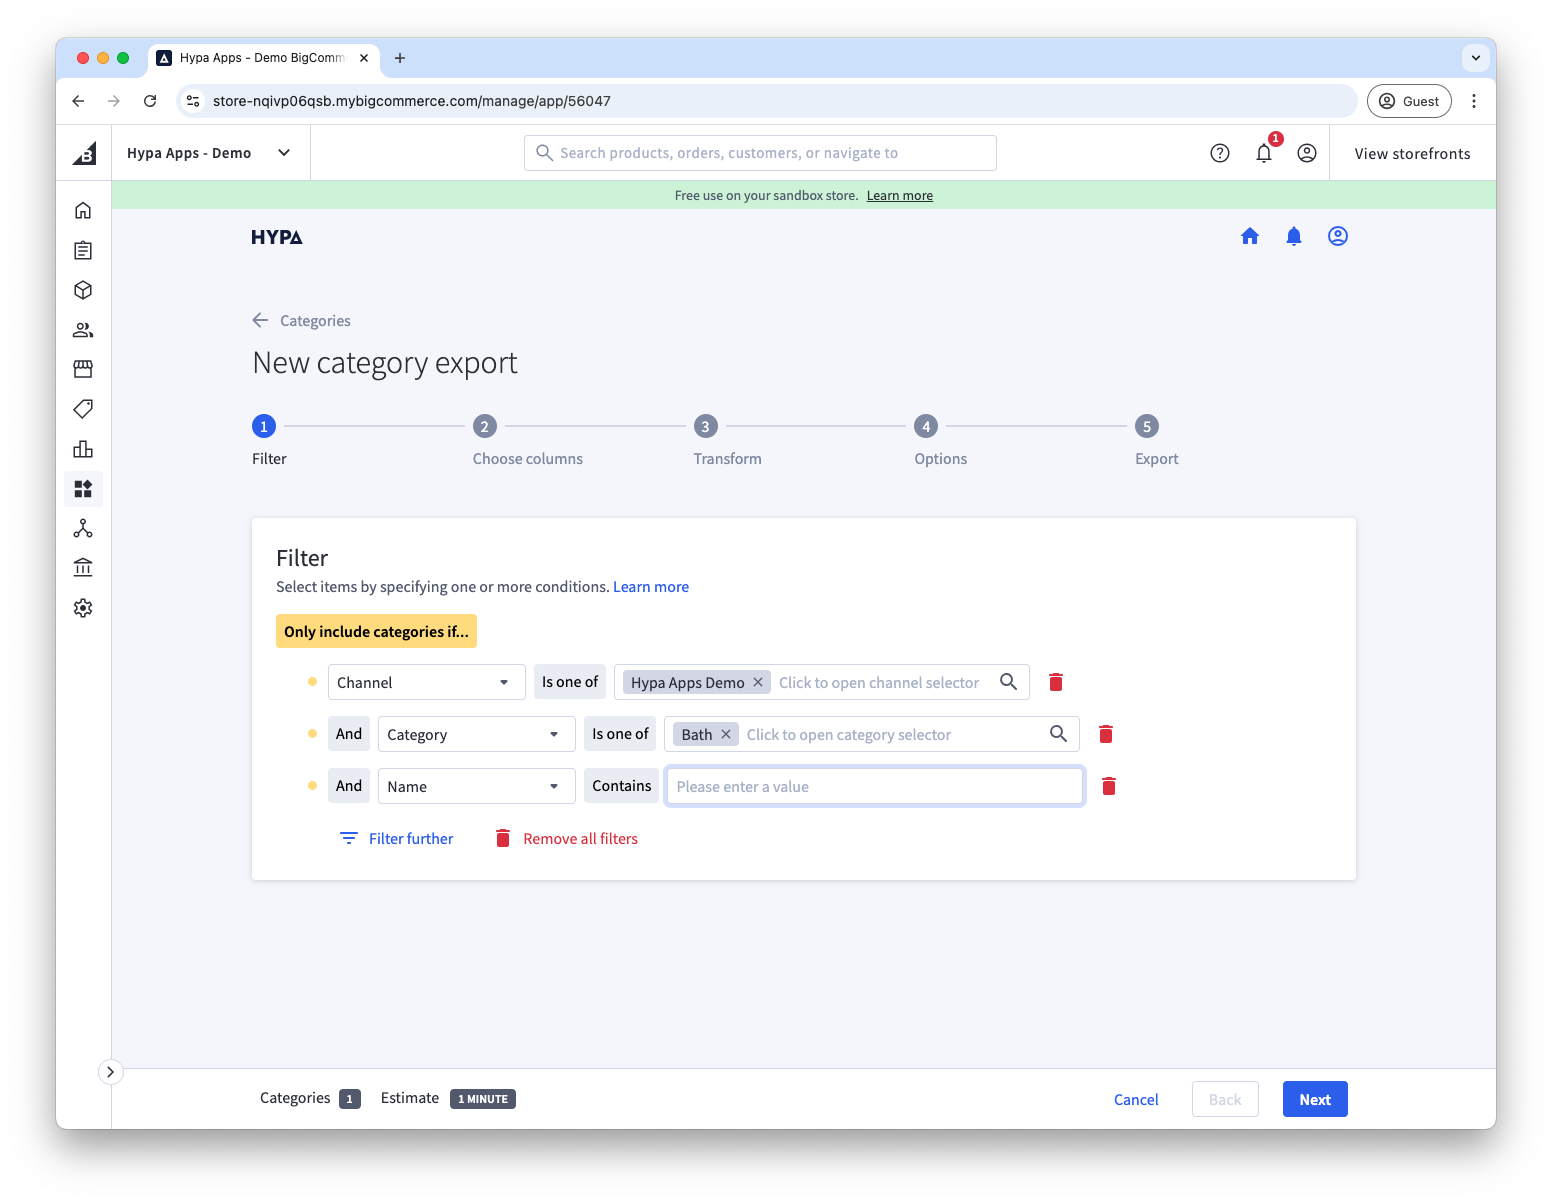
Task: Open the Storefront icon in the sidebar
Action: [83, 369]
